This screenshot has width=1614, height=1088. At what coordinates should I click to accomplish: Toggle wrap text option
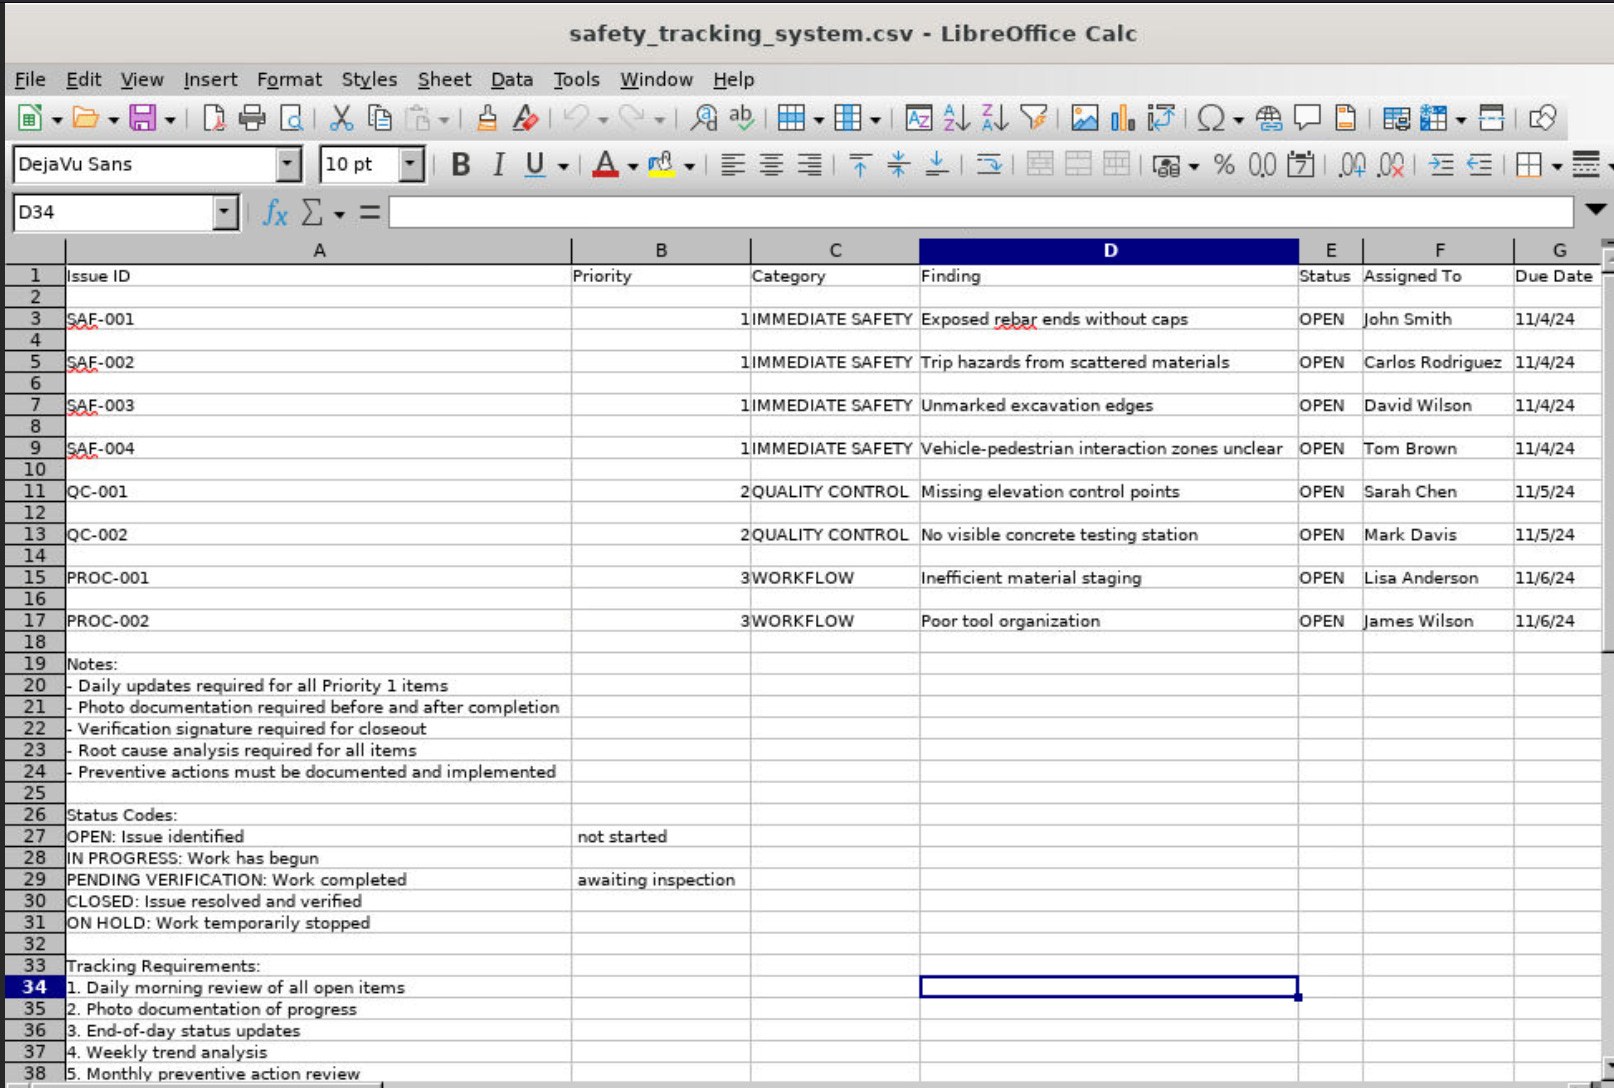(x=989, y=165)
